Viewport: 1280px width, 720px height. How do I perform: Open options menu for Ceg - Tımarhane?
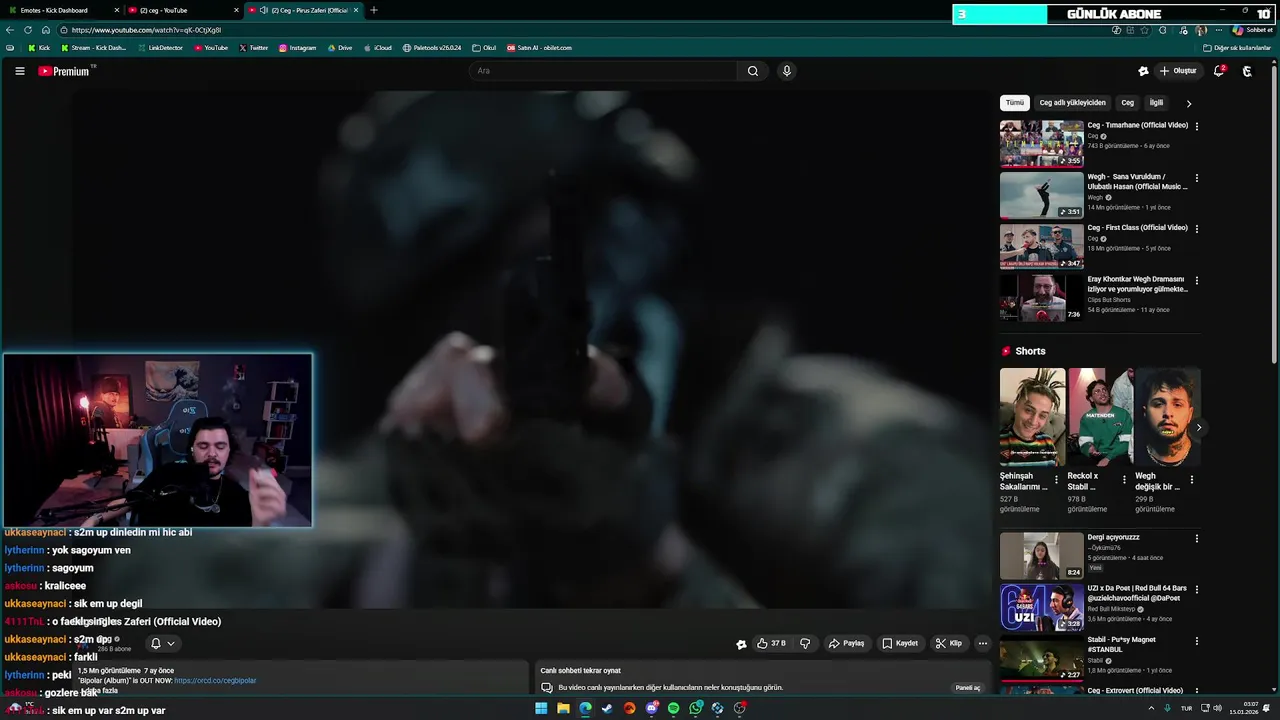[1196, 126]
